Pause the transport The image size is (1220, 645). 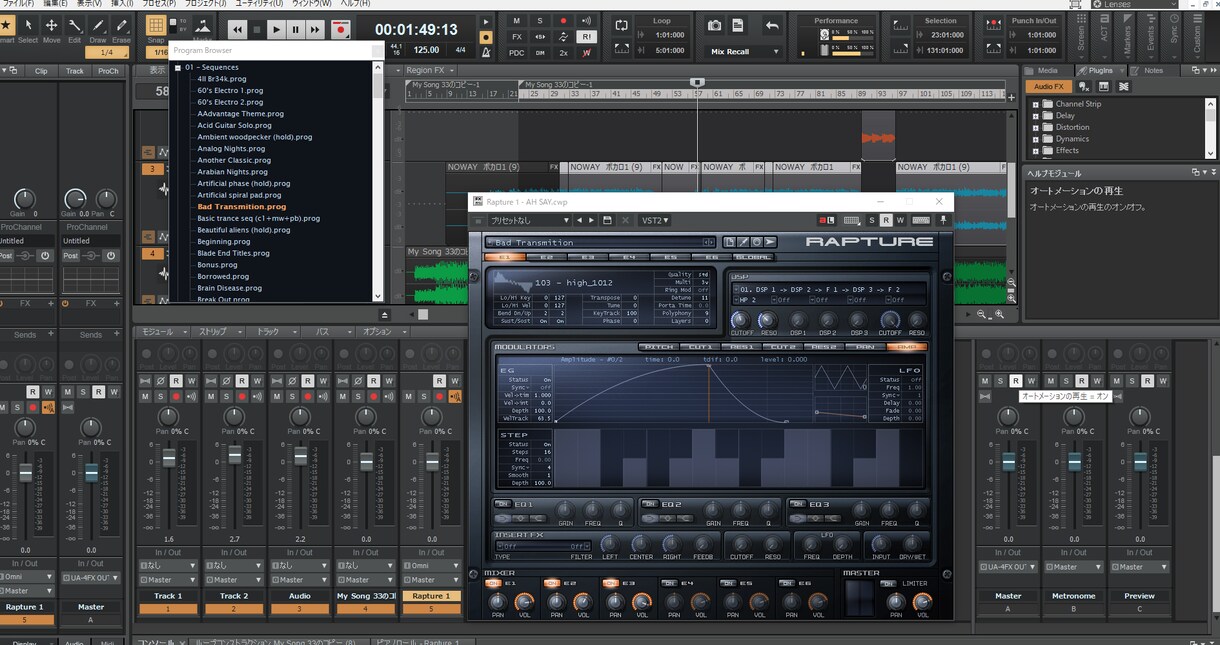[296, 30]
